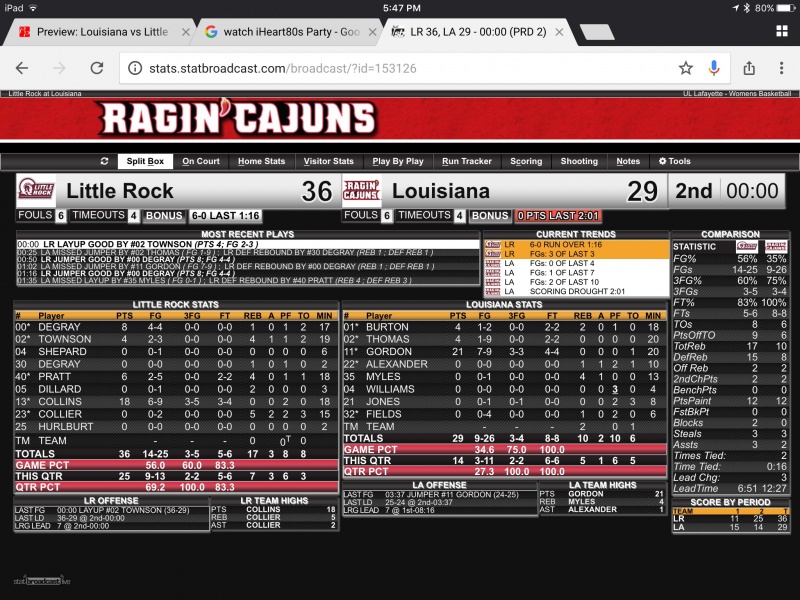
Task: Click the Little Rock team logo
Action: [37, 191]
